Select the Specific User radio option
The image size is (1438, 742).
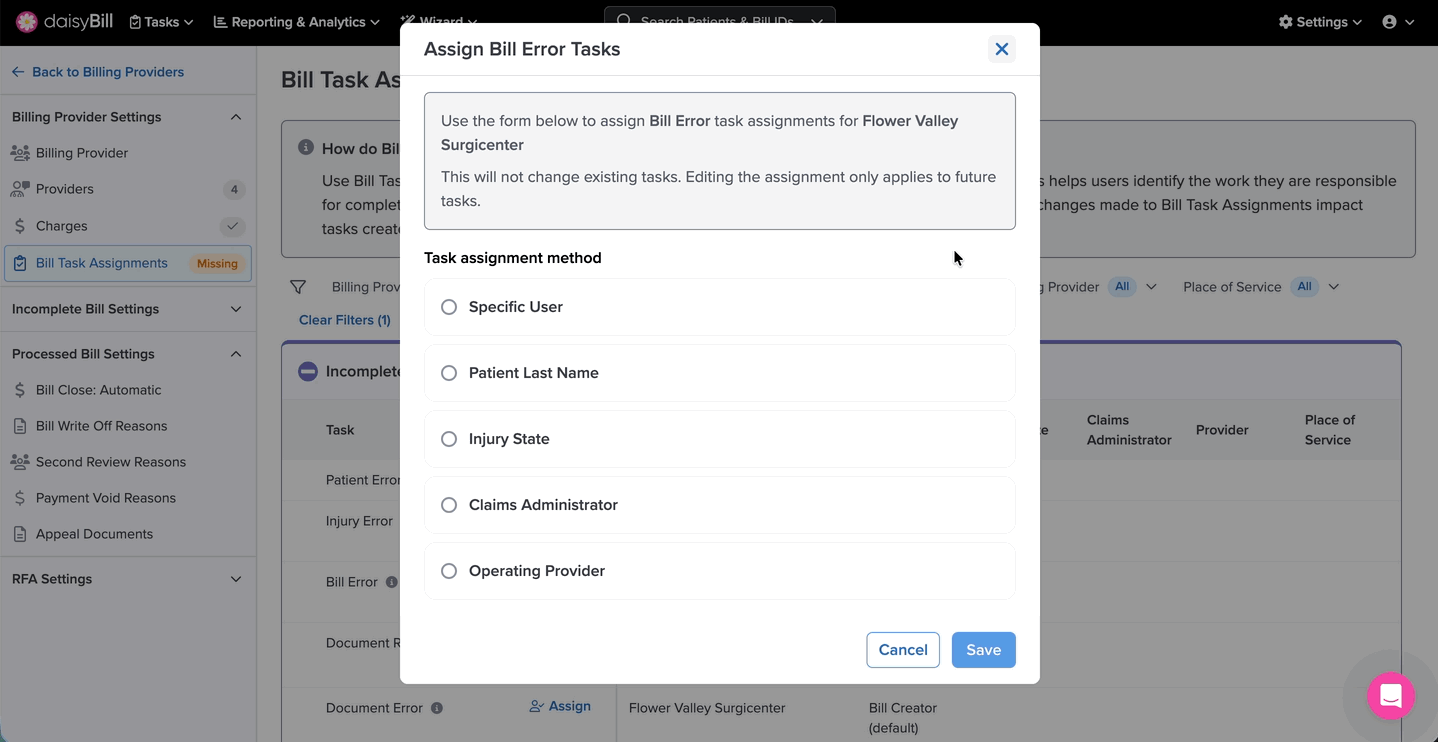pyautogui.click(x=449, y=307)
